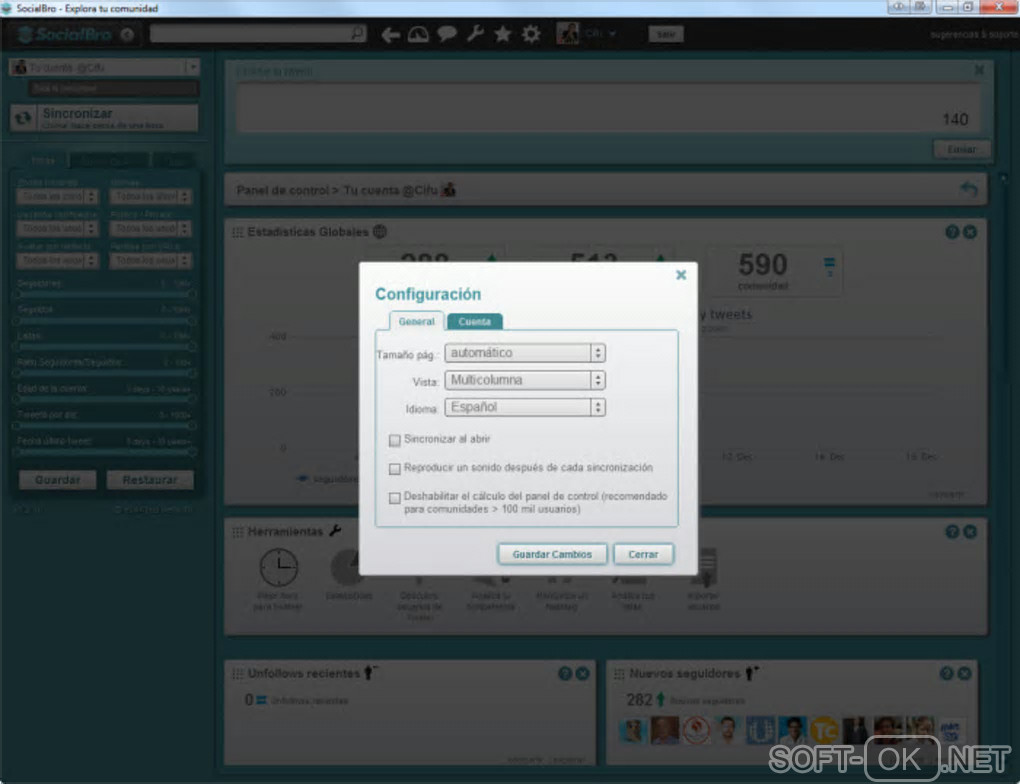Open settings gear icon in top toolbar
1020x784 pixels.
point(531,34)
